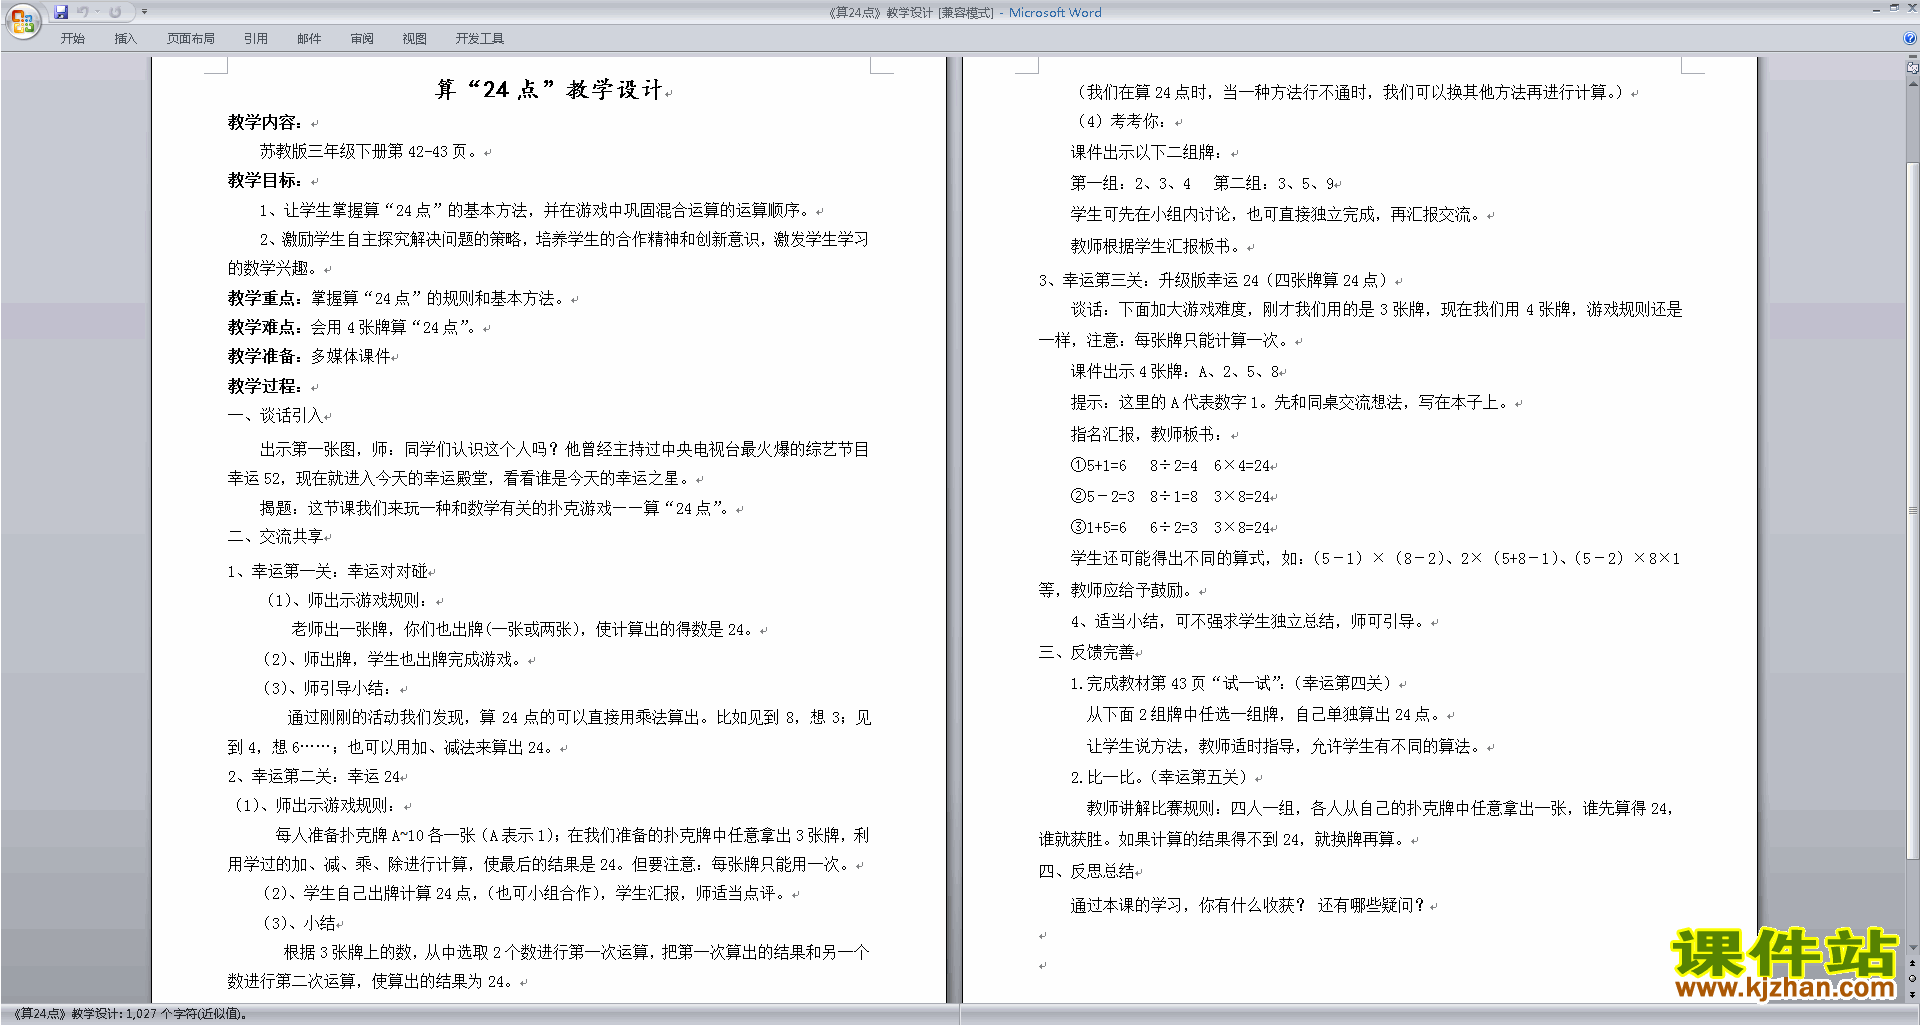Open the 开始 ribbon tab
1920x1025 pixels.
[x=72, y=39]
